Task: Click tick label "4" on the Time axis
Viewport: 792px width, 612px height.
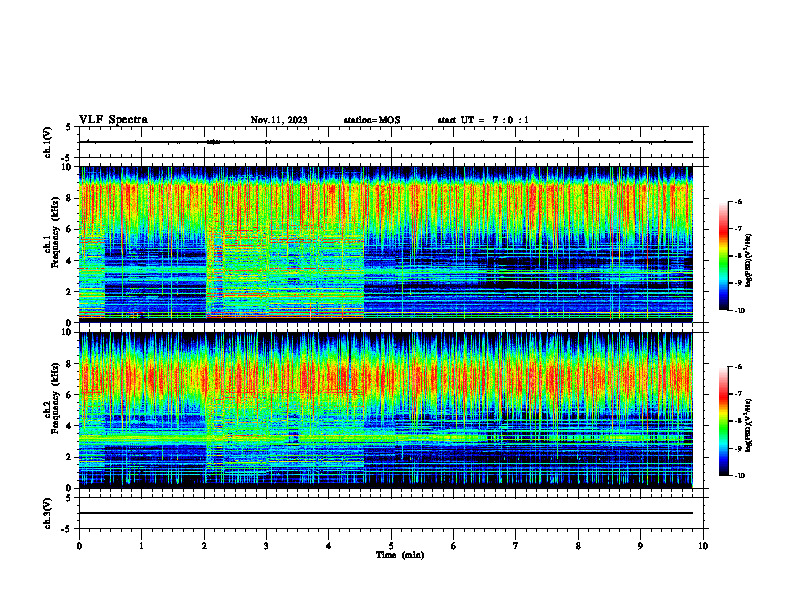Action: [329, 546]
